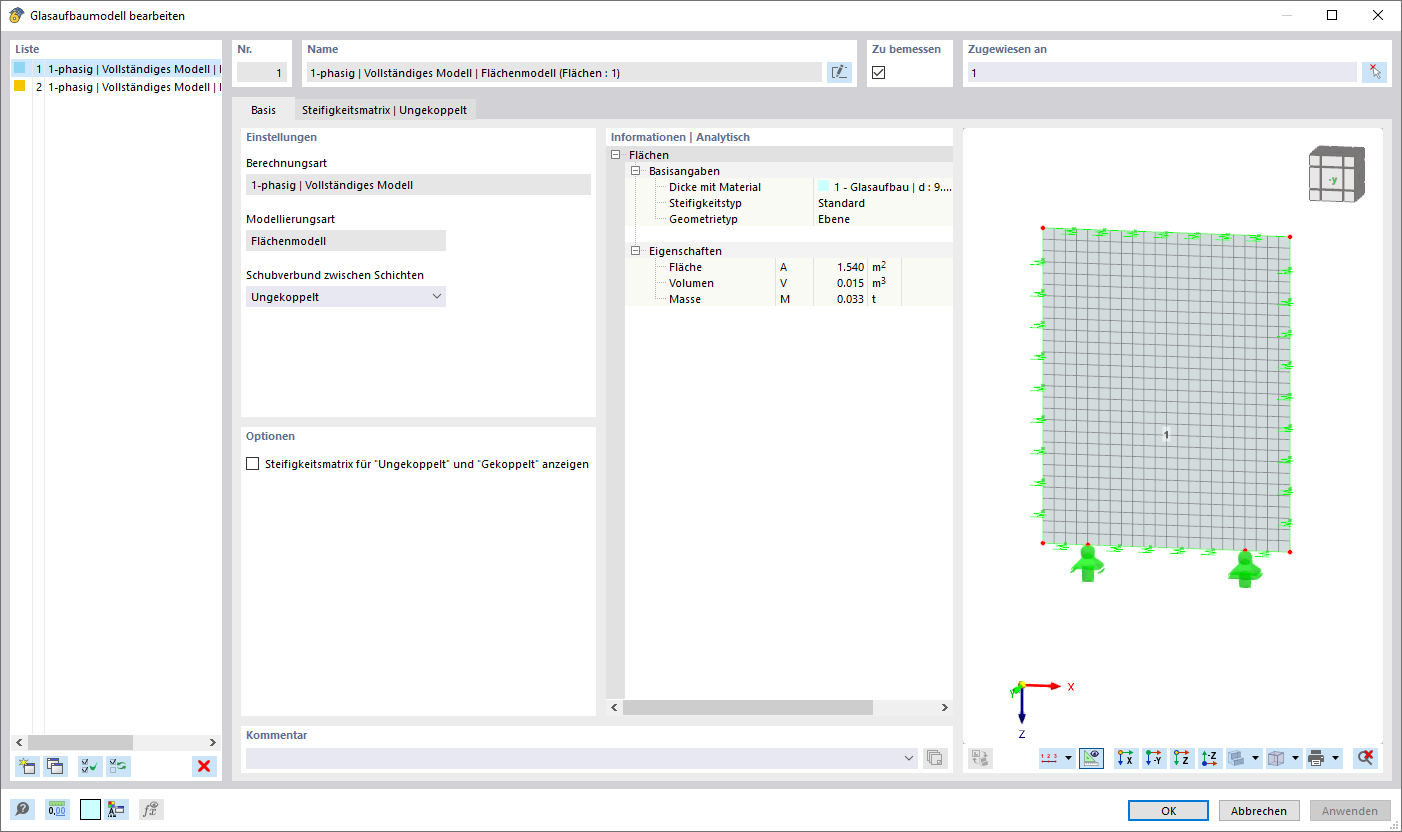Click the Anwenden button
Viewport: 1402px width, 832px height.
(1350, 811)
